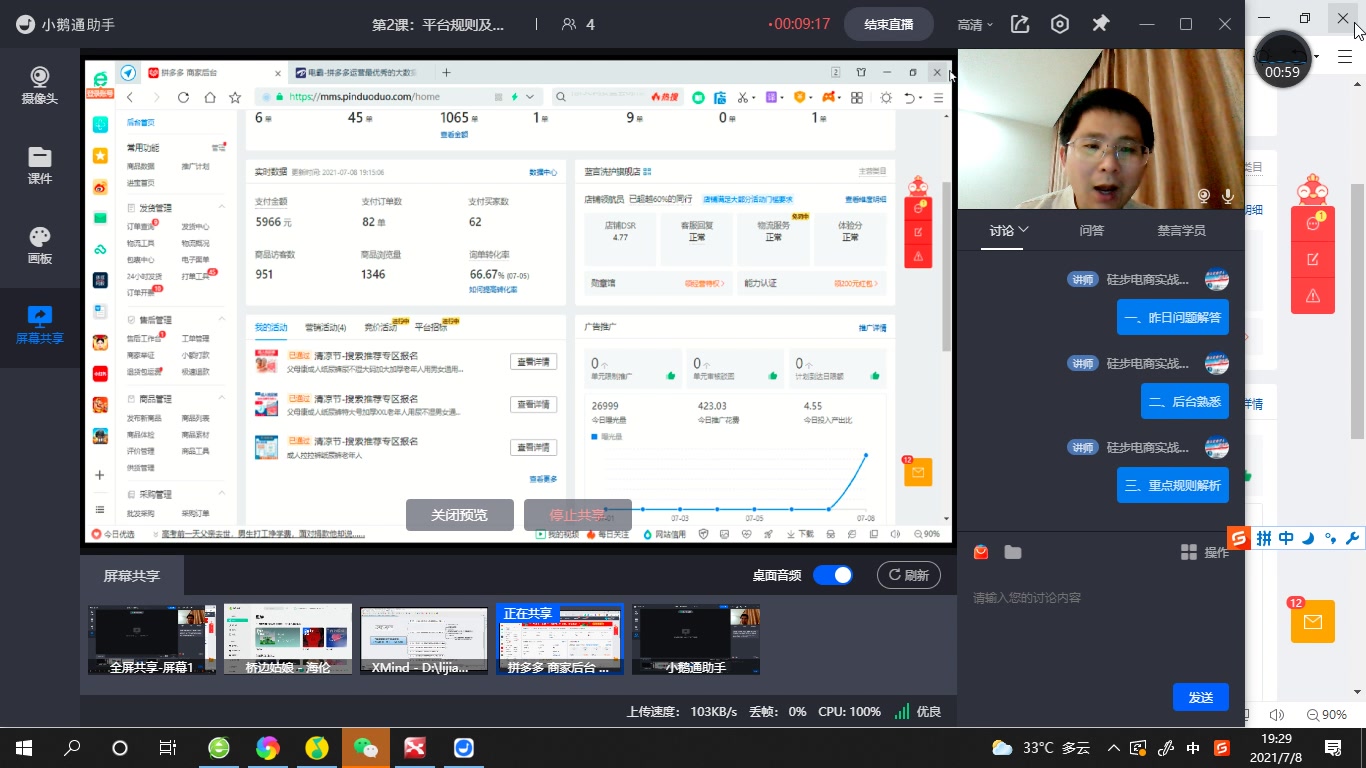Select the 拼多多 商家后台 sharing thumbnail

pos(560,639)
